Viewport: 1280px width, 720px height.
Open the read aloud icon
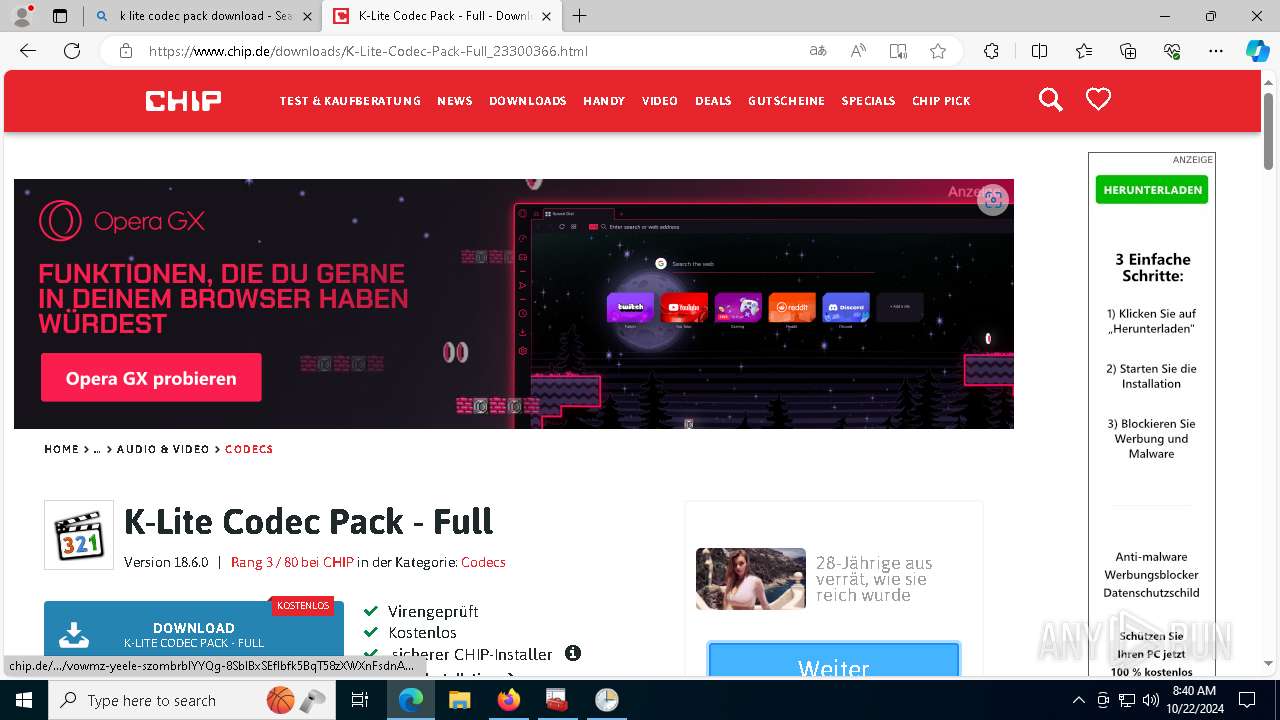[858, 51]
